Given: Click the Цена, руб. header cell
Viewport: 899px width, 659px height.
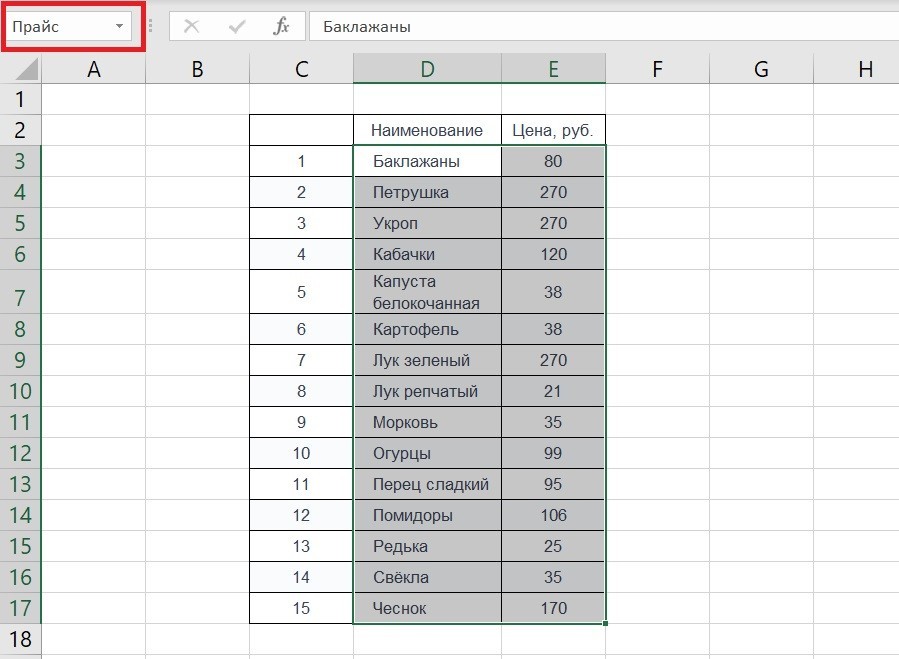Looking at the screenshot, I should [553, 130].
